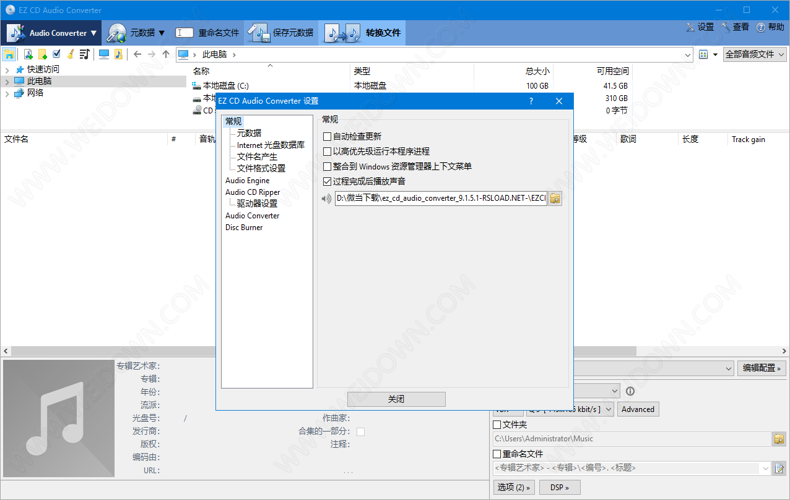Click the Track gain column header

point(748,139)
